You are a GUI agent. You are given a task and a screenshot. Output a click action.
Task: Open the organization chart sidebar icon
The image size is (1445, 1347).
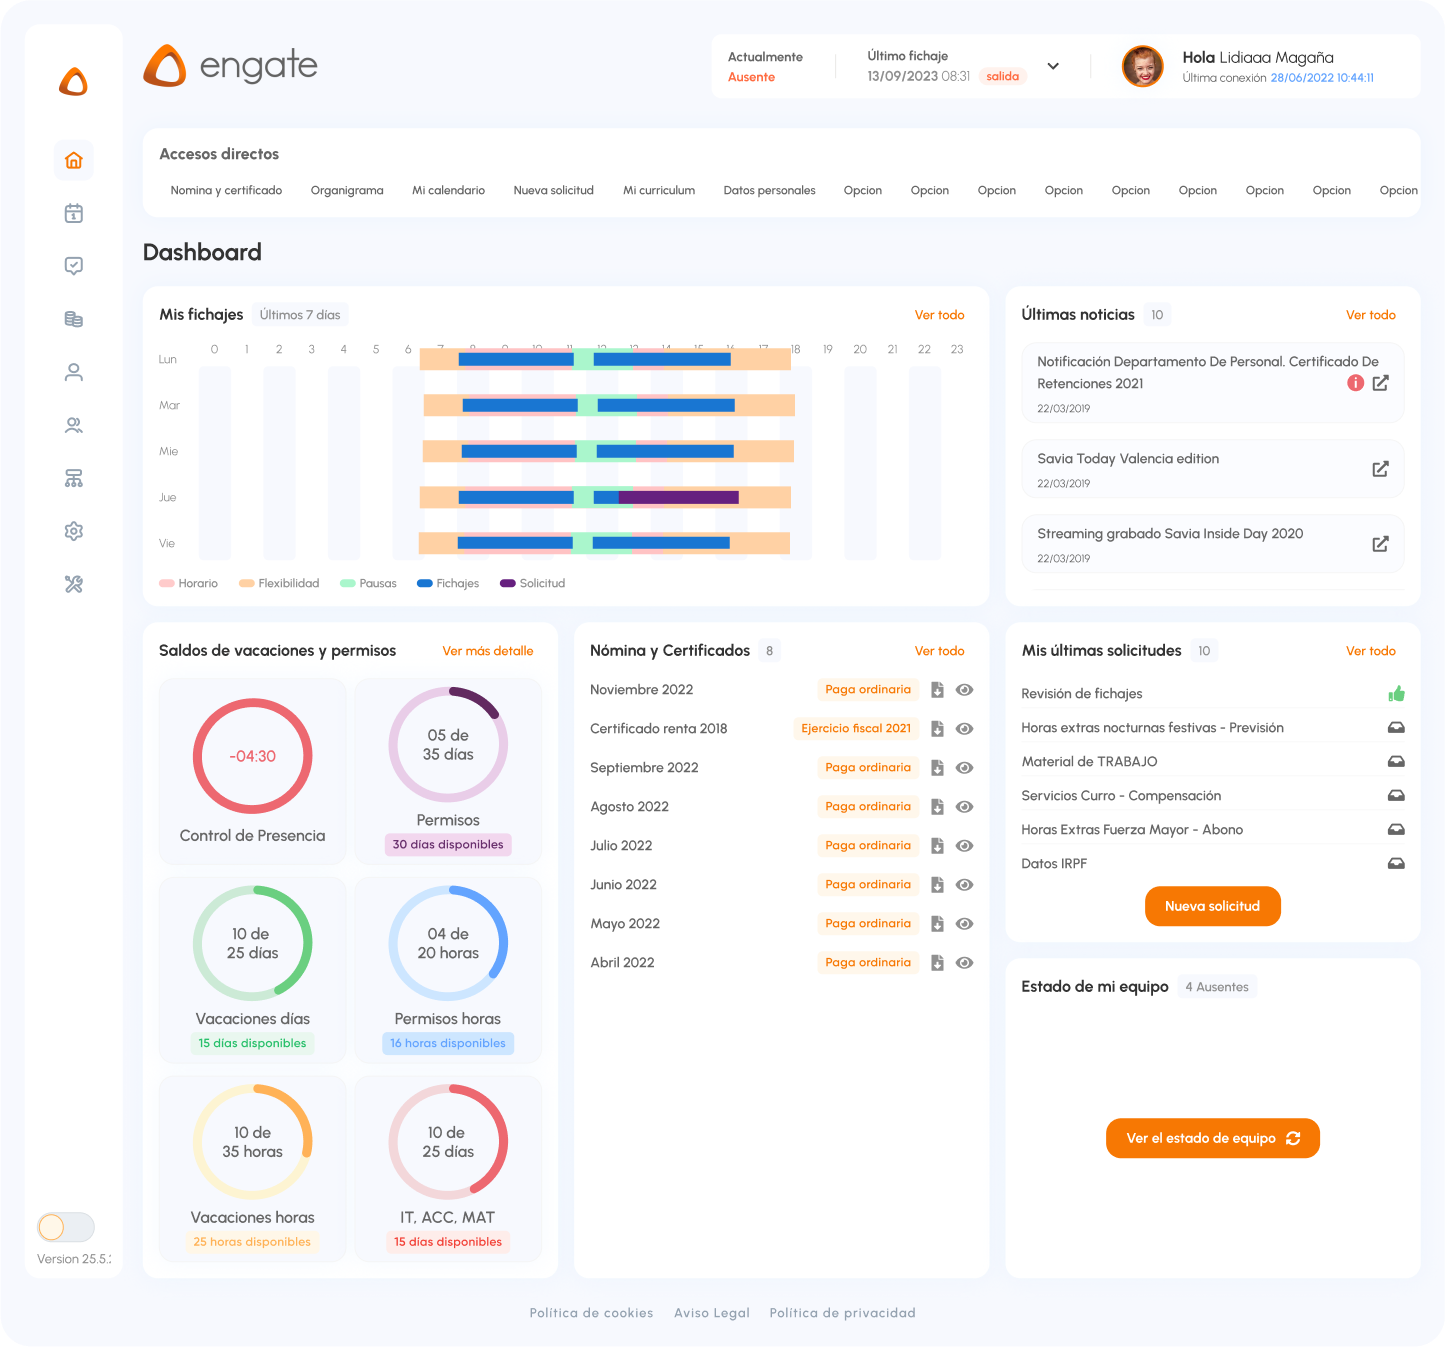[x=73, y=478]
